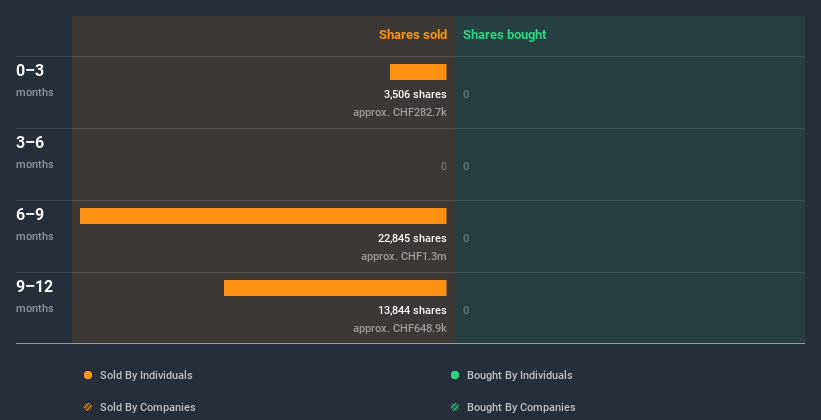The height and width of the screenshot is (420, 821).
Task: Click the green Bought By Individuals legend dot
Action: 455,375
